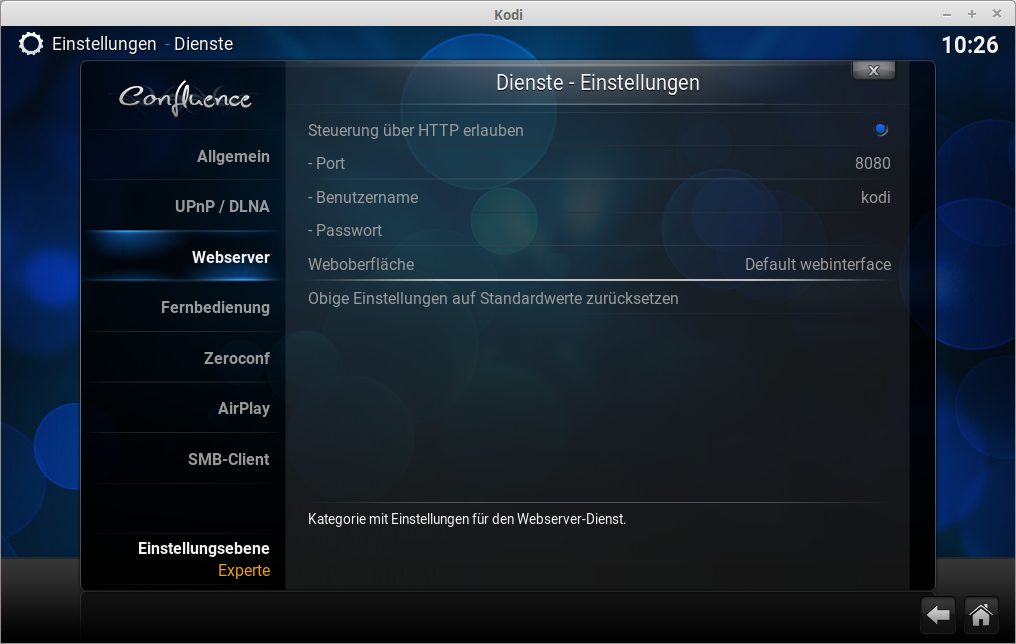Open the Weboberfläche webinterface selector

[x=598, y=264]
